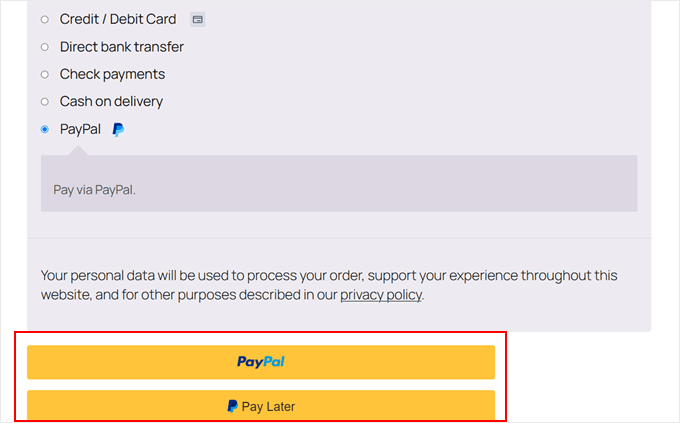
Task: Click the "Cash on delivery" label text
Action: click(x=111, y=101)
